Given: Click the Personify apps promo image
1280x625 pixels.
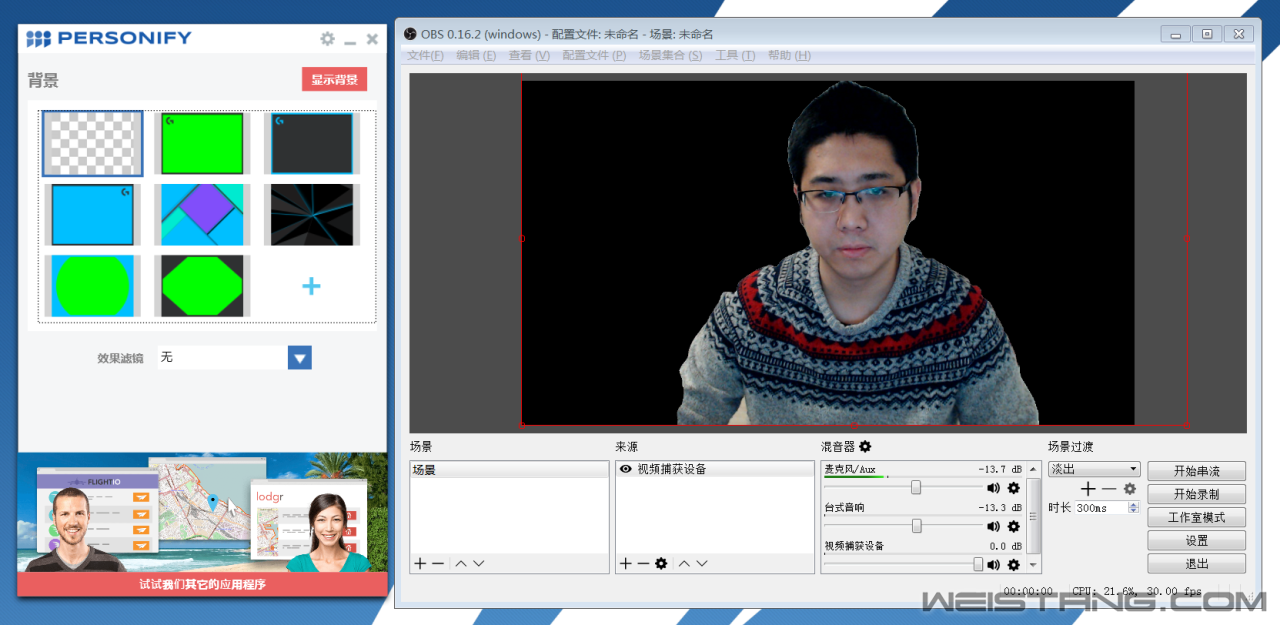Looking at the screenshot, I should (x=202, y=513).
